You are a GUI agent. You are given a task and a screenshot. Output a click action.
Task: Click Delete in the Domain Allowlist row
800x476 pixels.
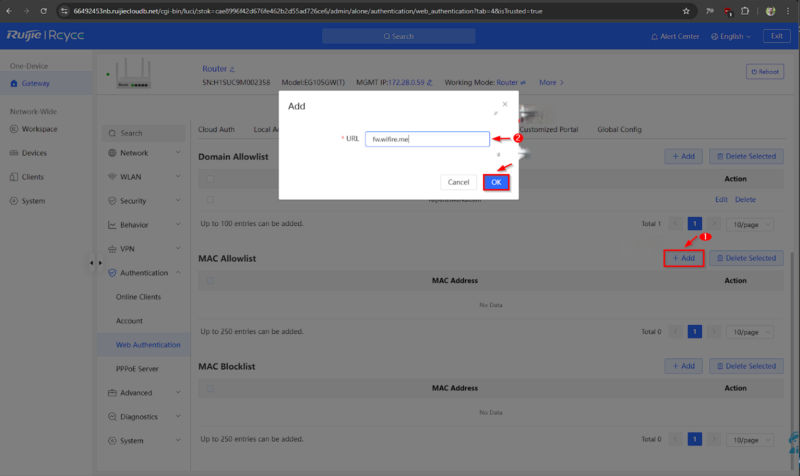coord(745,200)
